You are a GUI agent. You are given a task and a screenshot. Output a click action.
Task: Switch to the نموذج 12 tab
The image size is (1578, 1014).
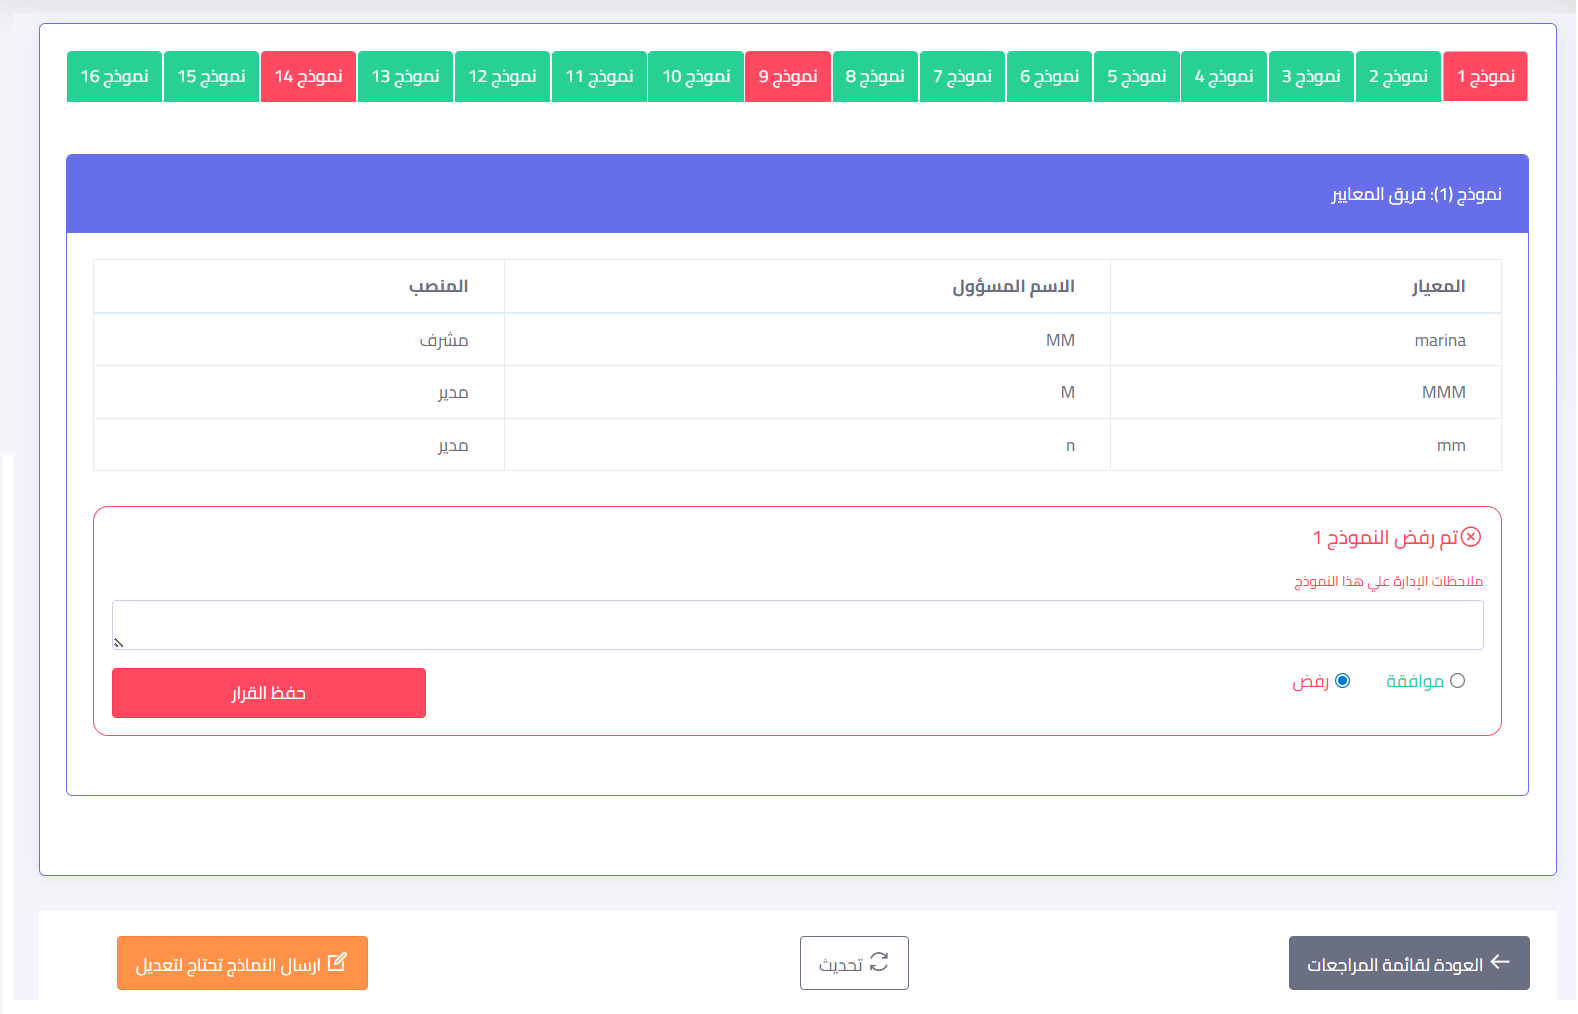click(x=502, y=76)
